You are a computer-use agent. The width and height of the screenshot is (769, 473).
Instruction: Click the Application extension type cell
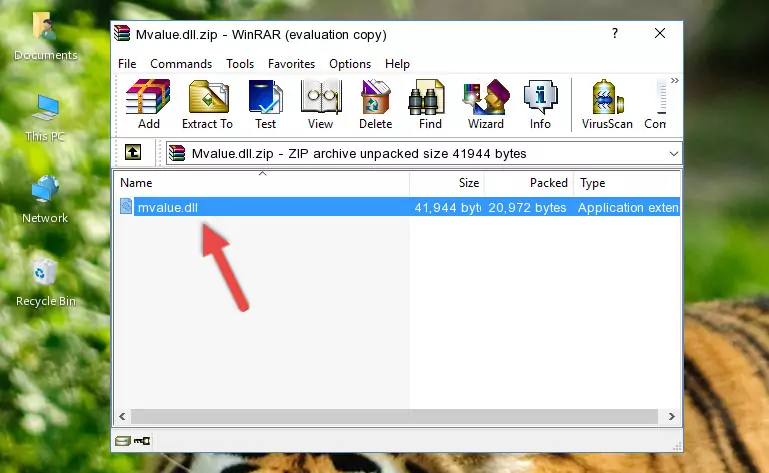tap(628, 208)
